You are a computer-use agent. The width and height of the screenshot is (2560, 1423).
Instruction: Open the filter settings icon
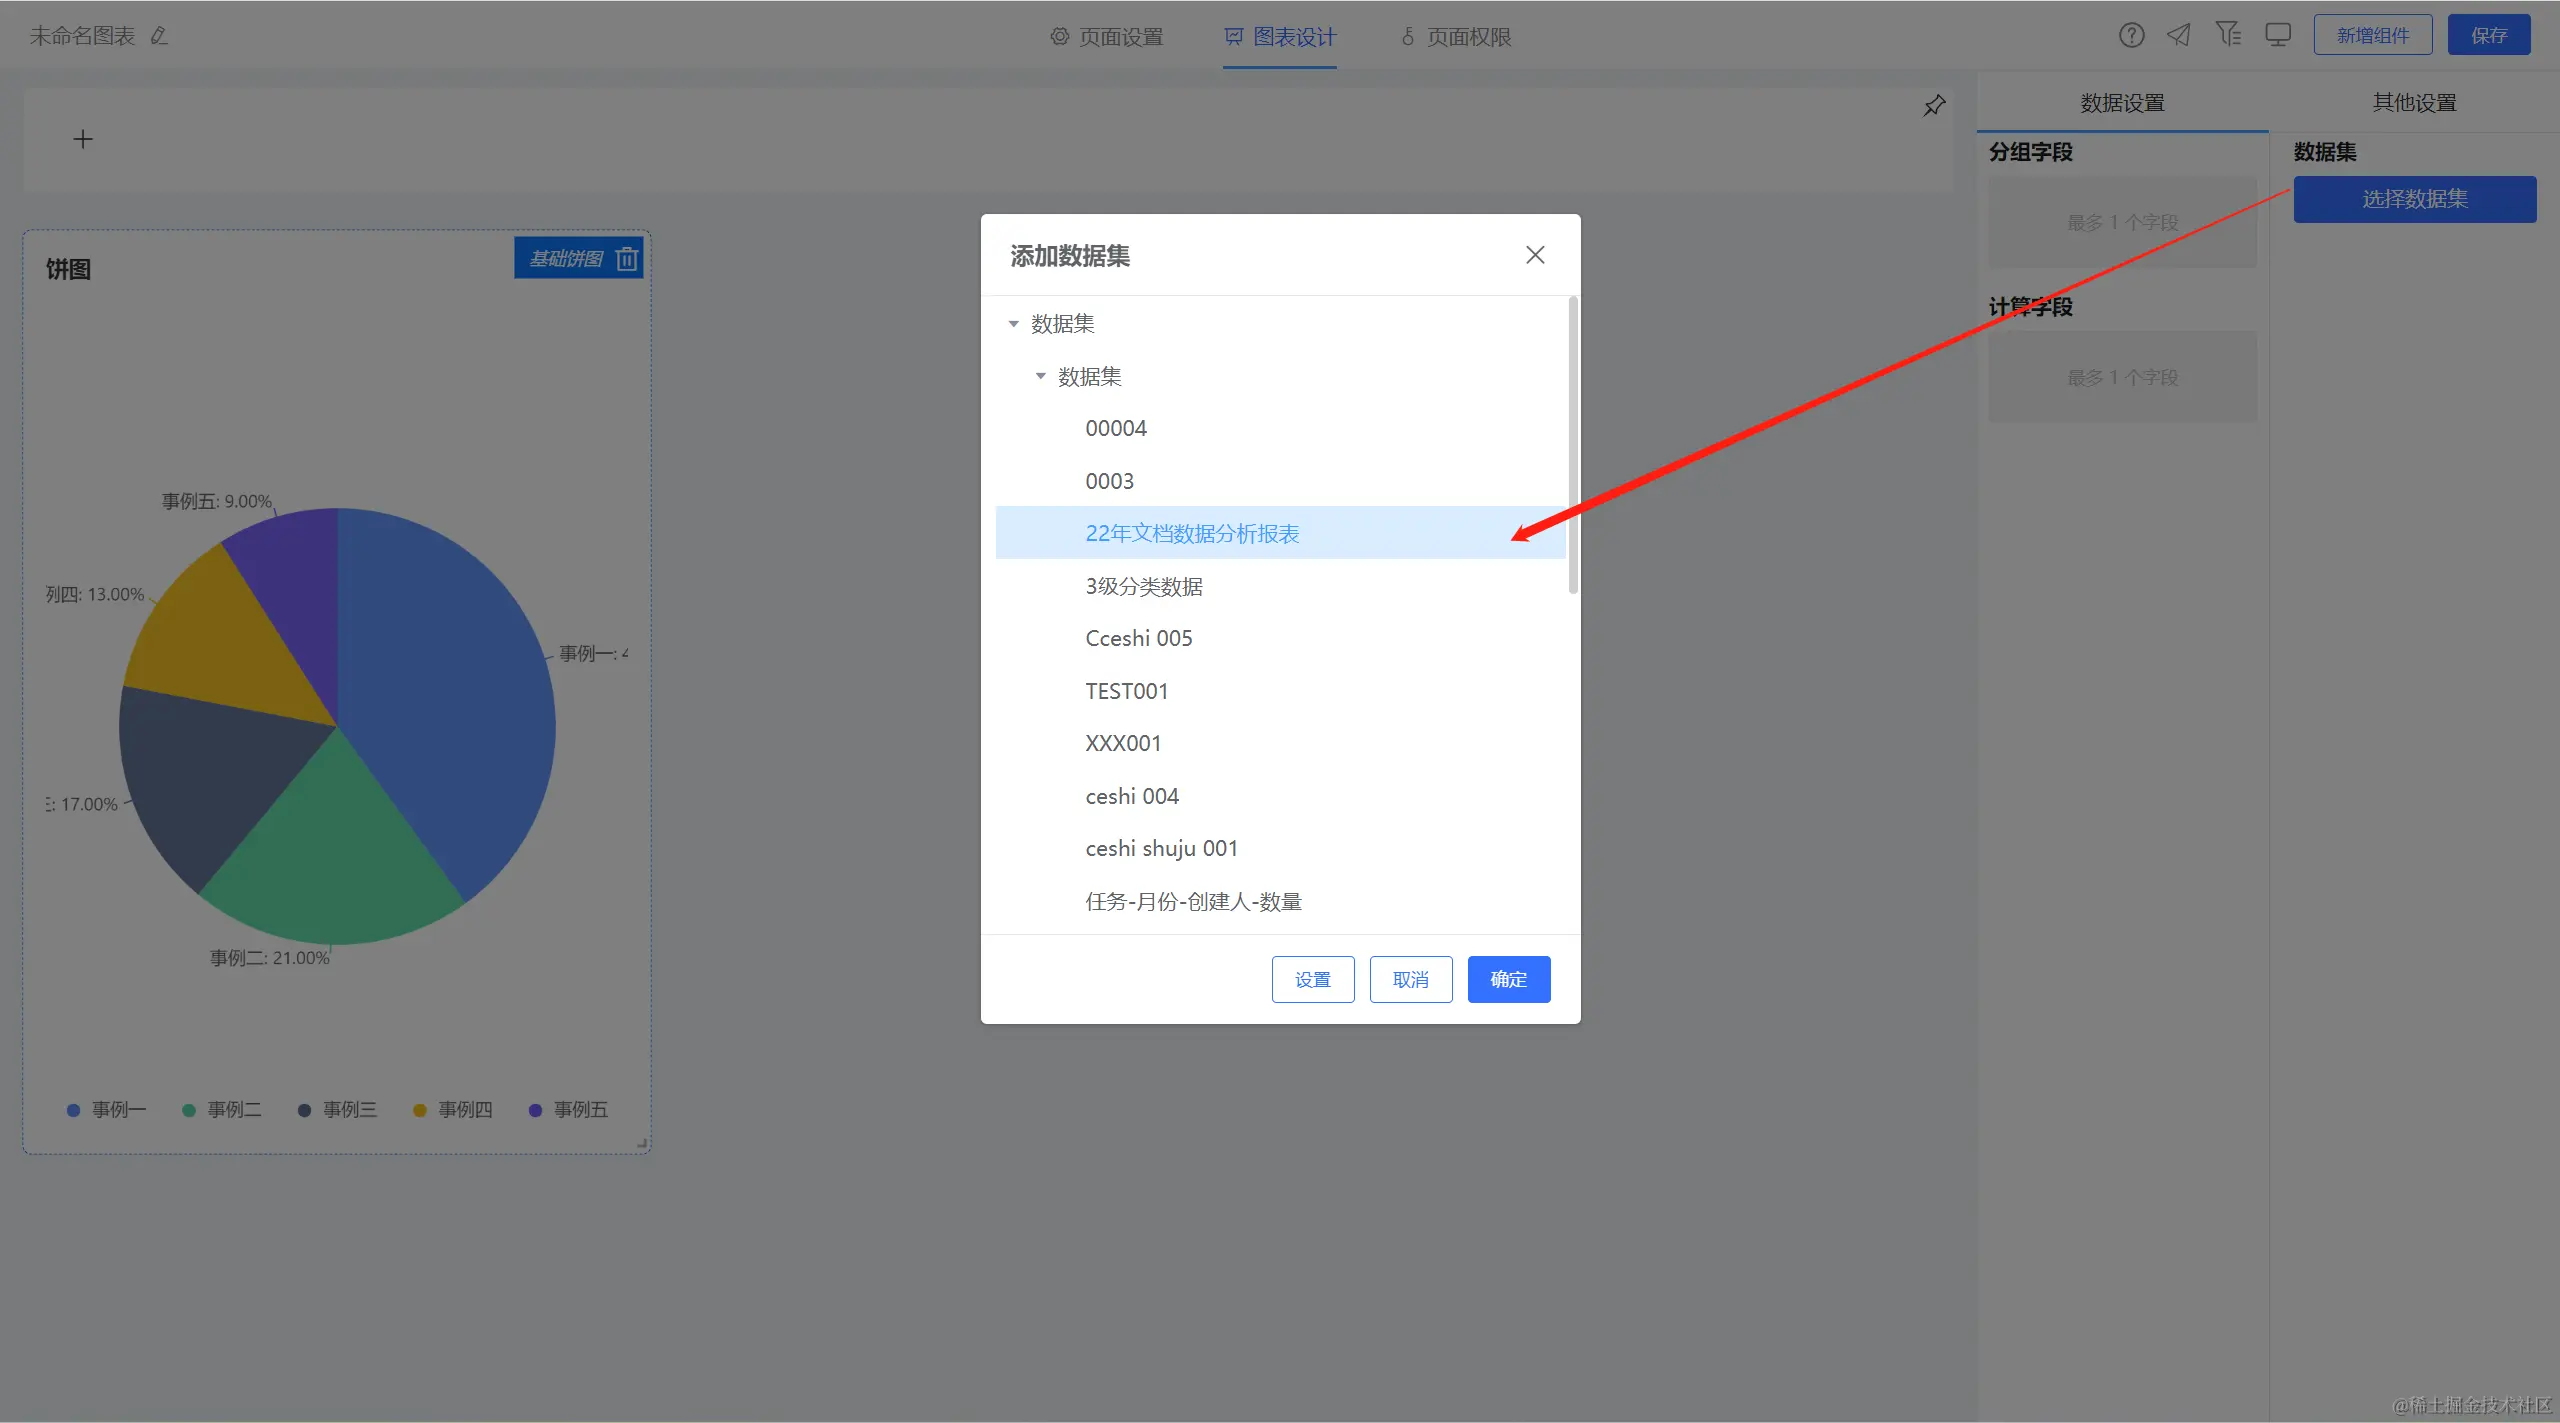2228,35
